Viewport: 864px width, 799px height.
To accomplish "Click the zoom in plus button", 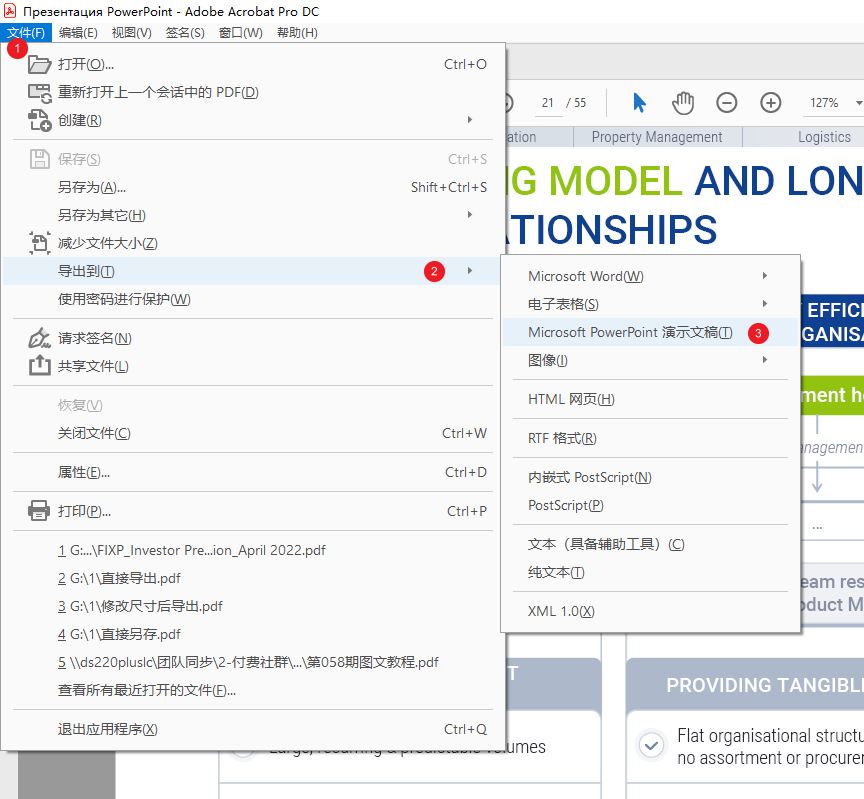I will pyautogui.click(x=770, y=103).
